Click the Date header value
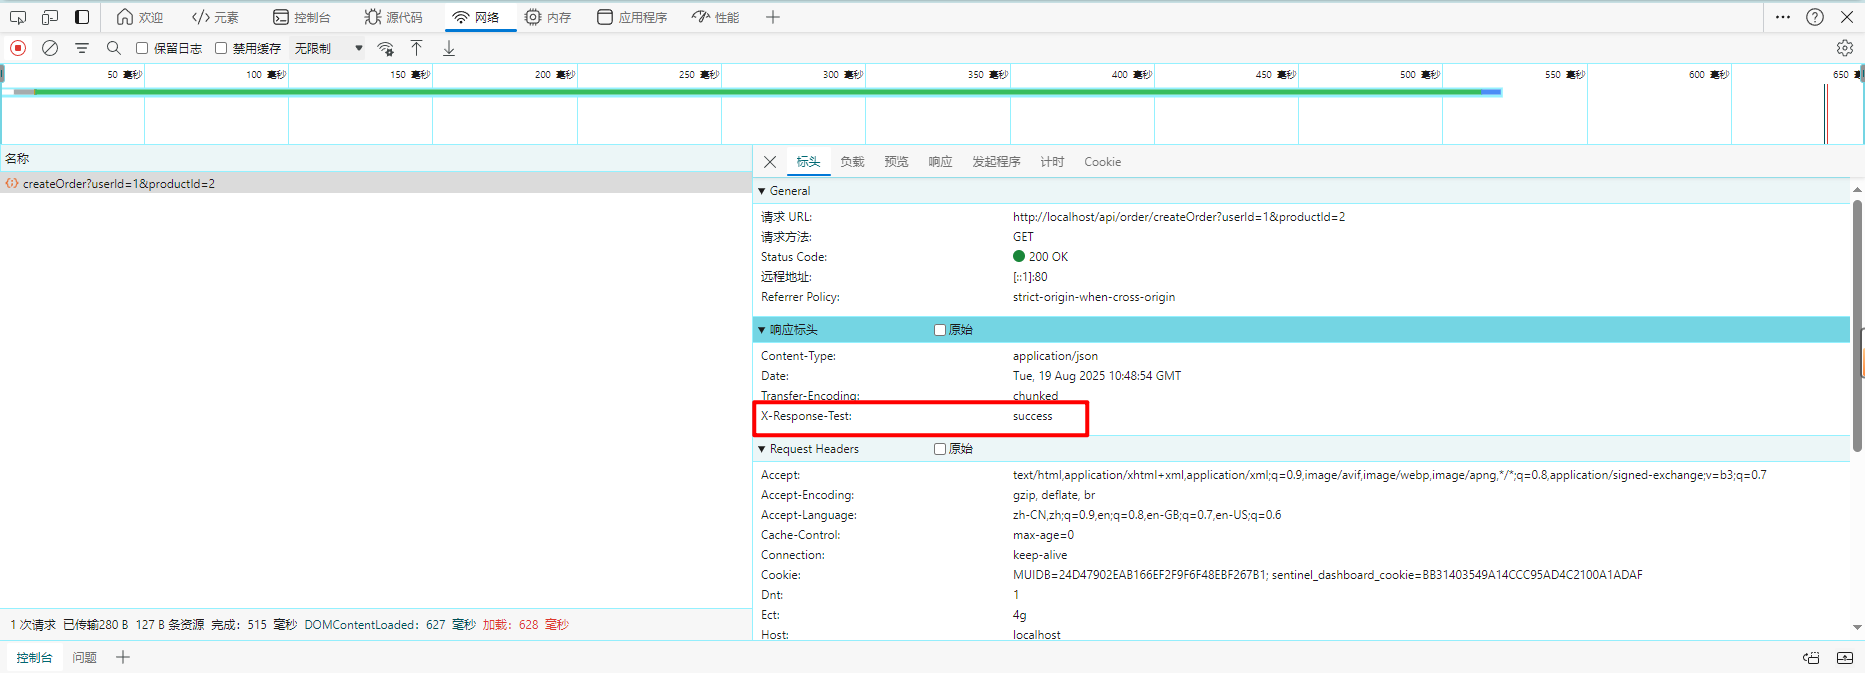Image resolution: width=1865 pixels, height=673 pixels. pyautogui.click(x=1097, y=376)
